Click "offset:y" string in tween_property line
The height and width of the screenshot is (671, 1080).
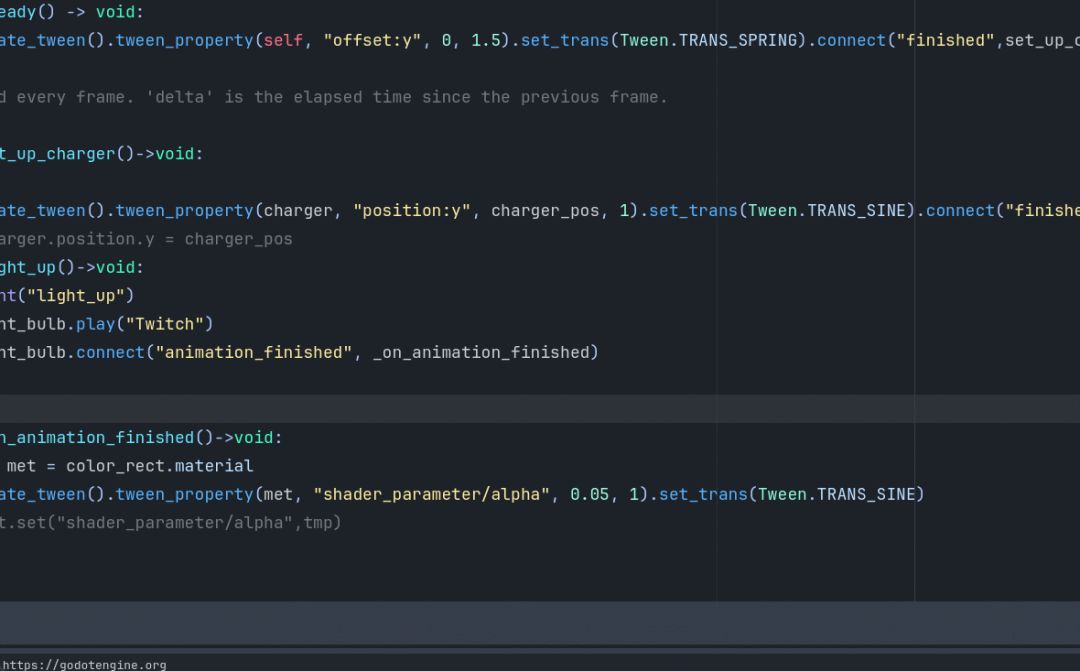(x=372, y=41)
